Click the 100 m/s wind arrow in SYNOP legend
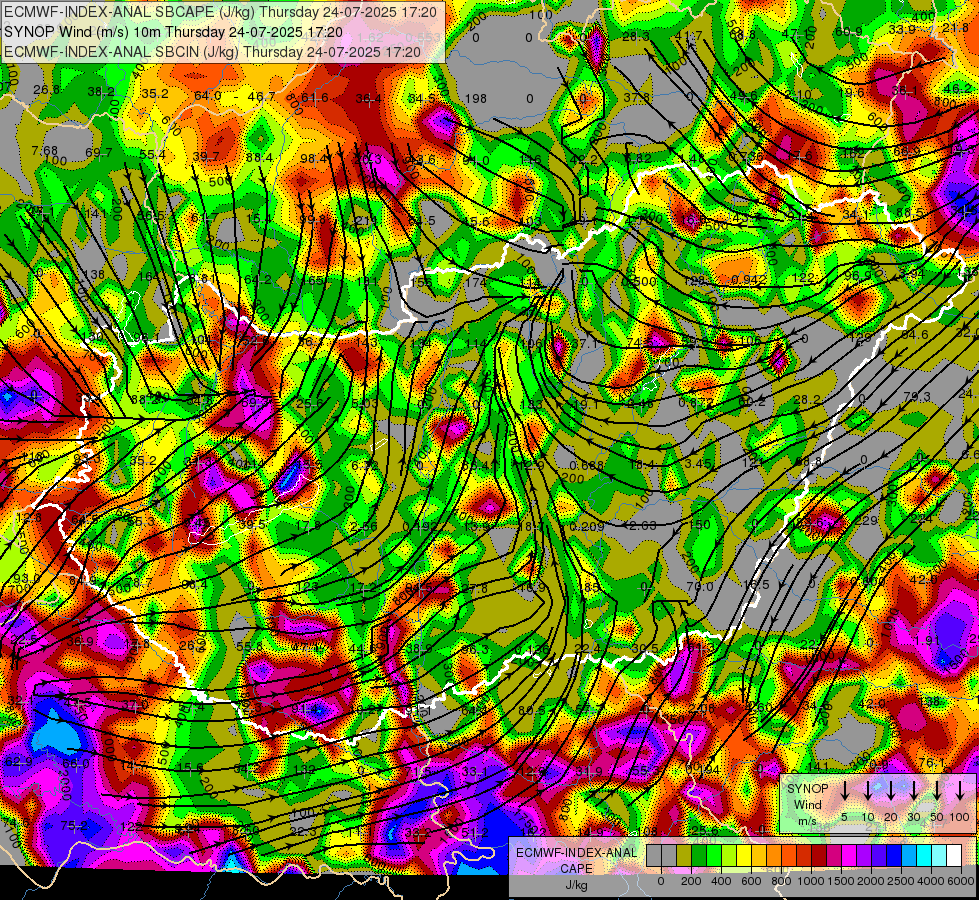 click(x=960, y=791)
